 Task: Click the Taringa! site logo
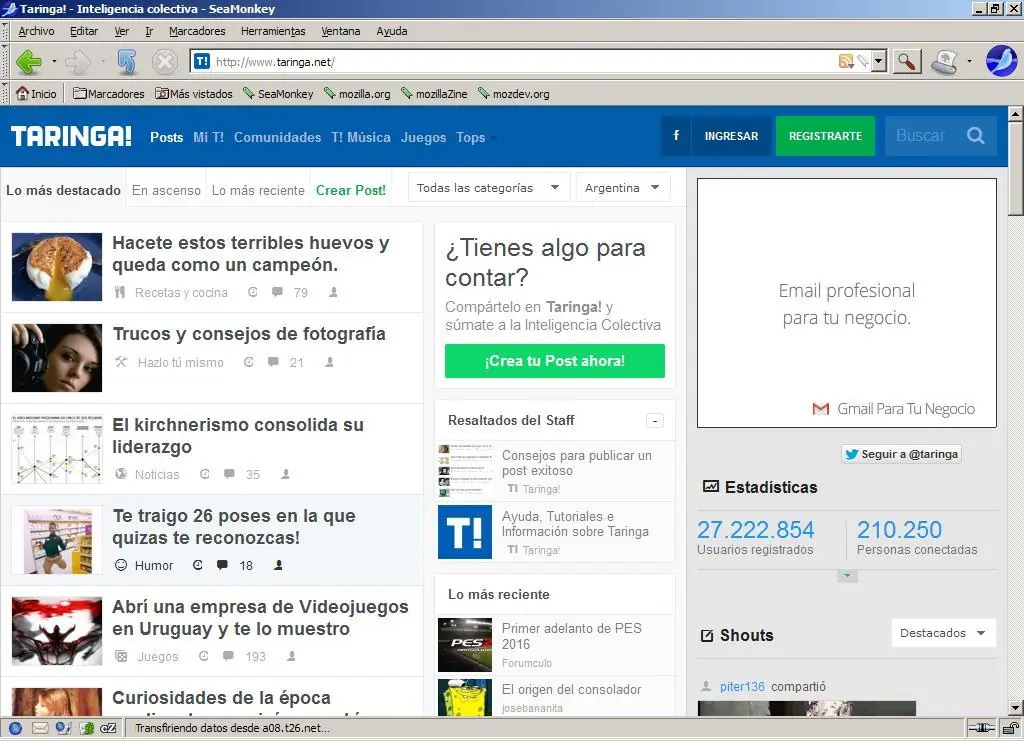(71, 136)
